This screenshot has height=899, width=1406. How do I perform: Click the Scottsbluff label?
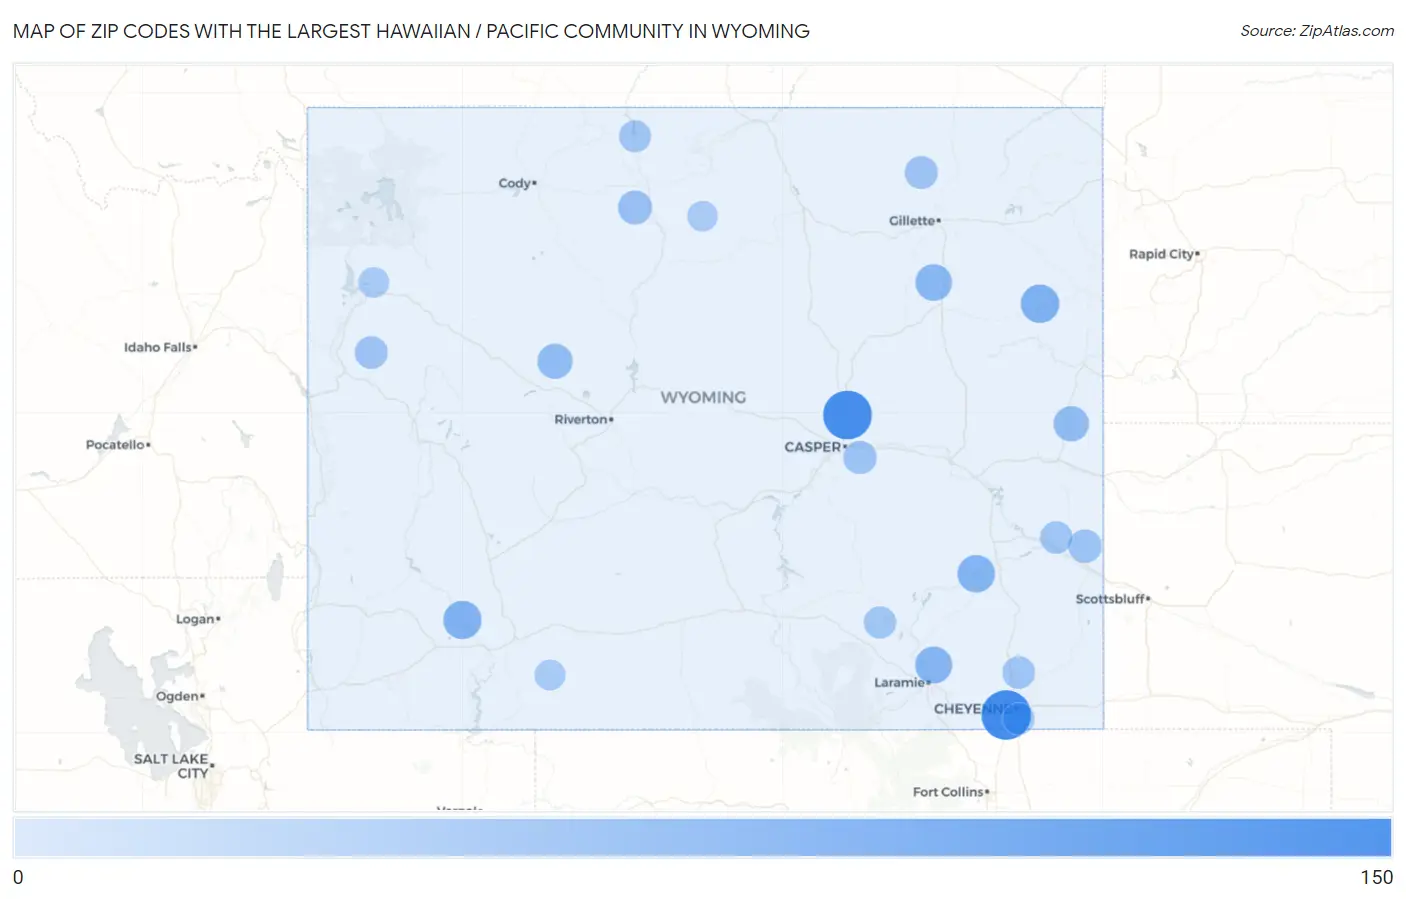tap(1113, 599)
